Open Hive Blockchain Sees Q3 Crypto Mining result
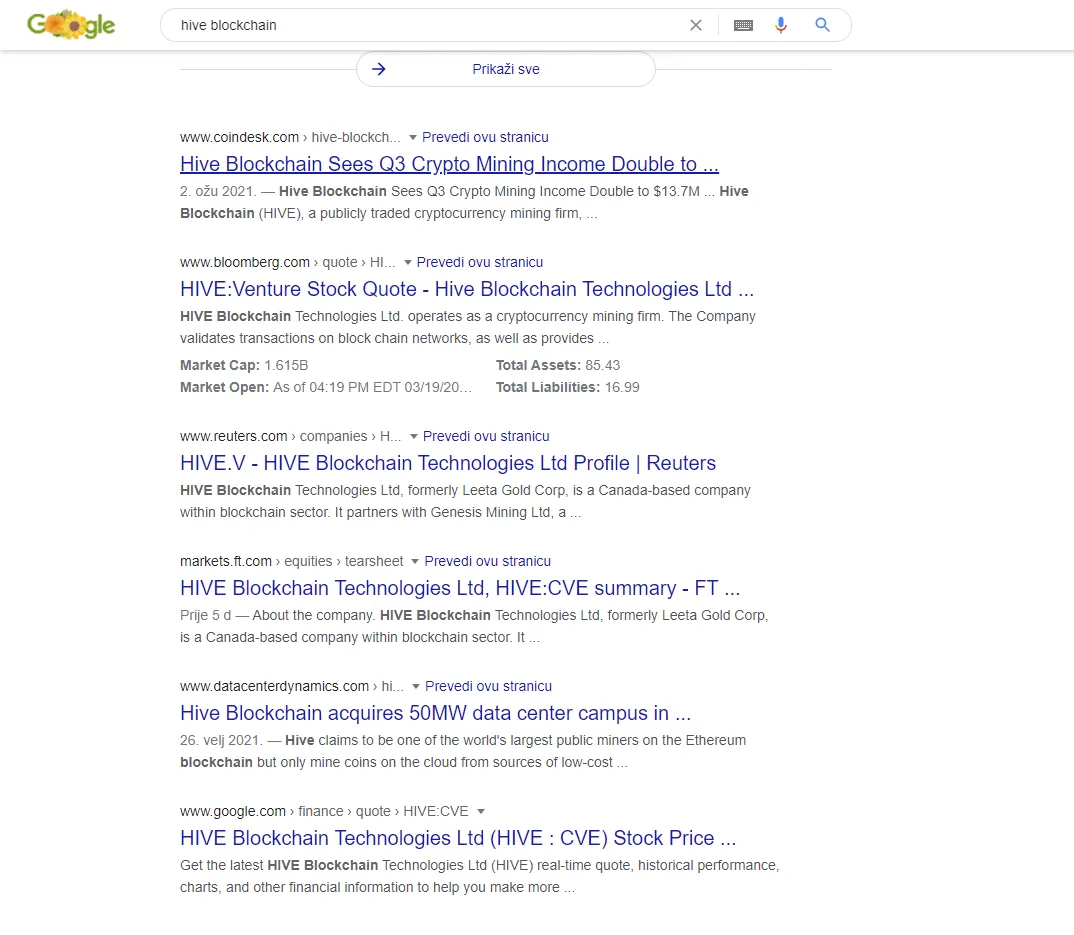The width and height of the screenshot is (1074, 935). coord(449,164)
